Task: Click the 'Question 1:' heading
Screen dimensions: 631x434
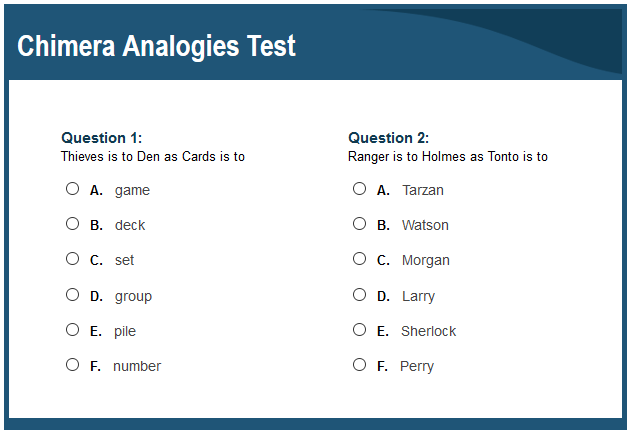Action: point(101,138)
